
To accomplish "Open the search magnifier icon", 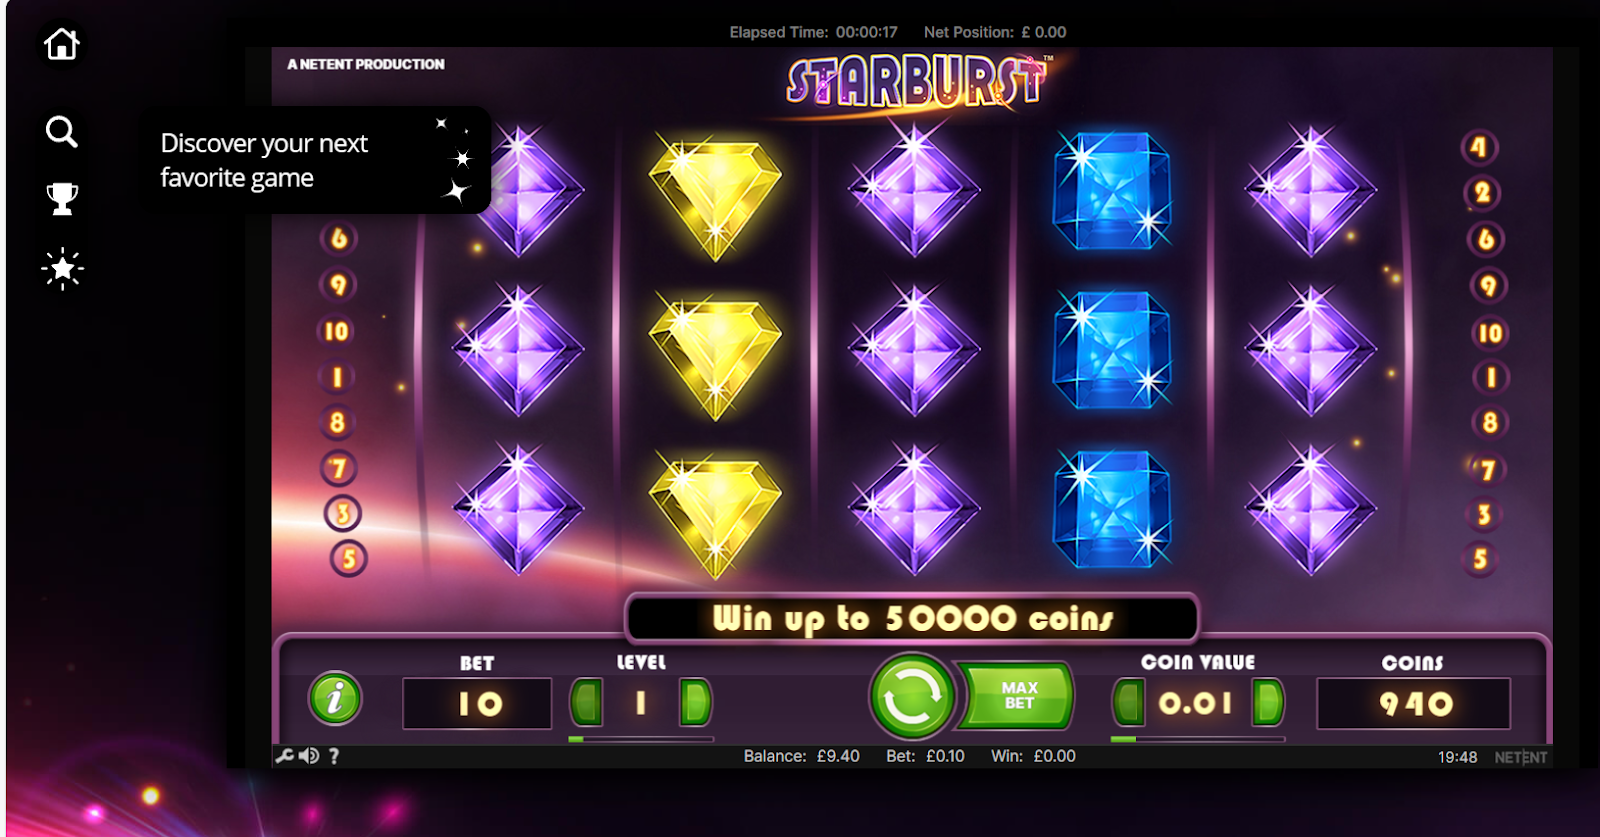I will click(x=62, y=131).
